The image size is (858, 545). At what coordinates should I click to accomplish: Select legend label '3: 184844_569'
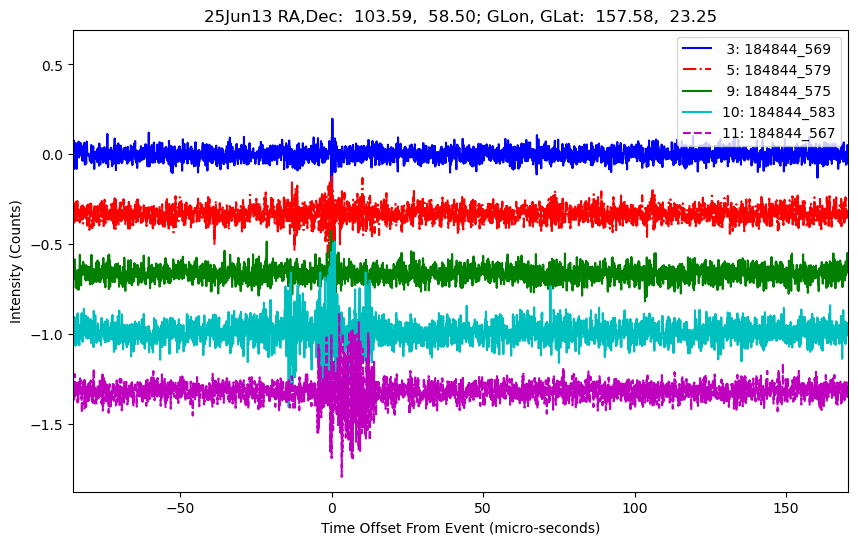pos(778,49)
